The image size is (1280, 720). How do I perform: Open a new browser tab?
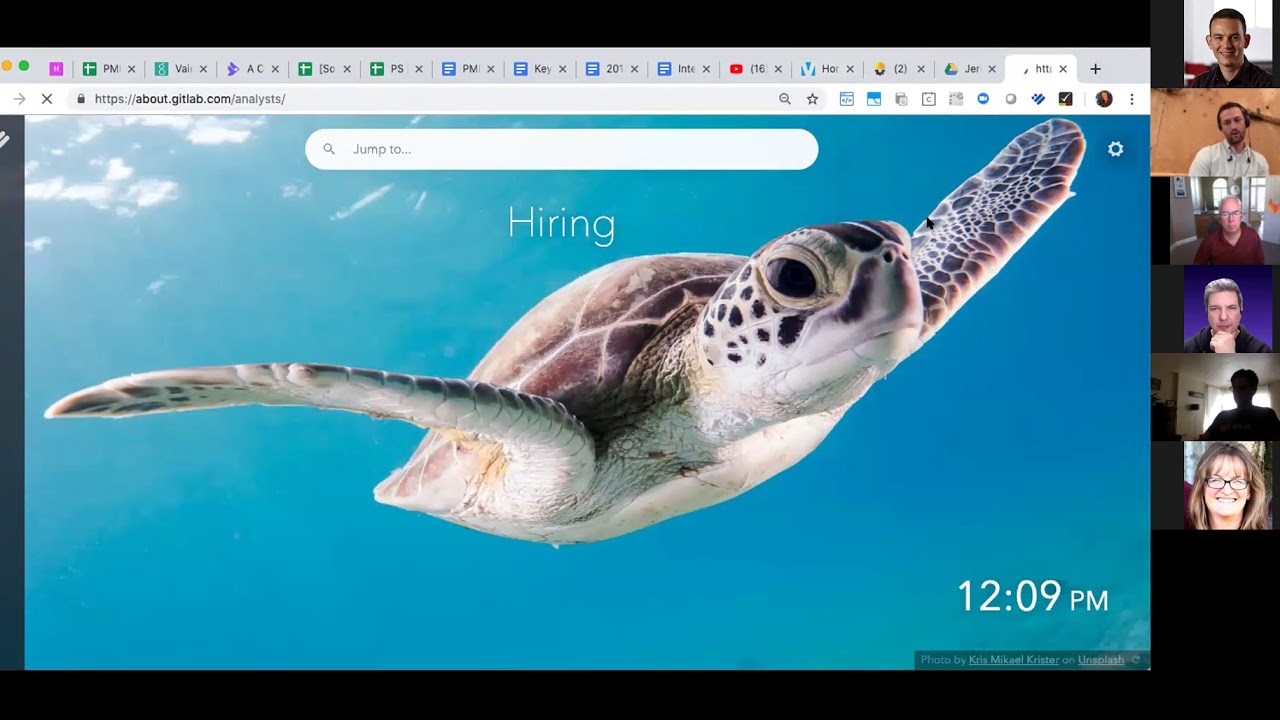click(x=1095, y=69)
